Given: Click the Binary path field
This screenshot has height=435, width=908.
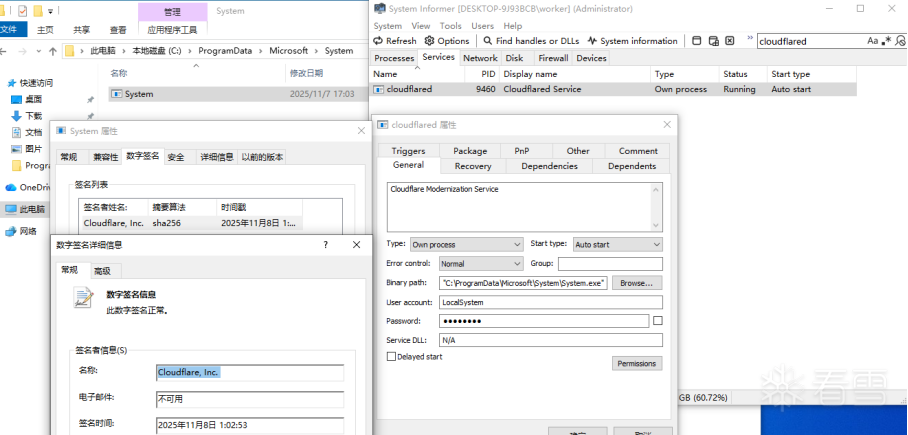Looking at the screenshot, I should tap(523, 283).
